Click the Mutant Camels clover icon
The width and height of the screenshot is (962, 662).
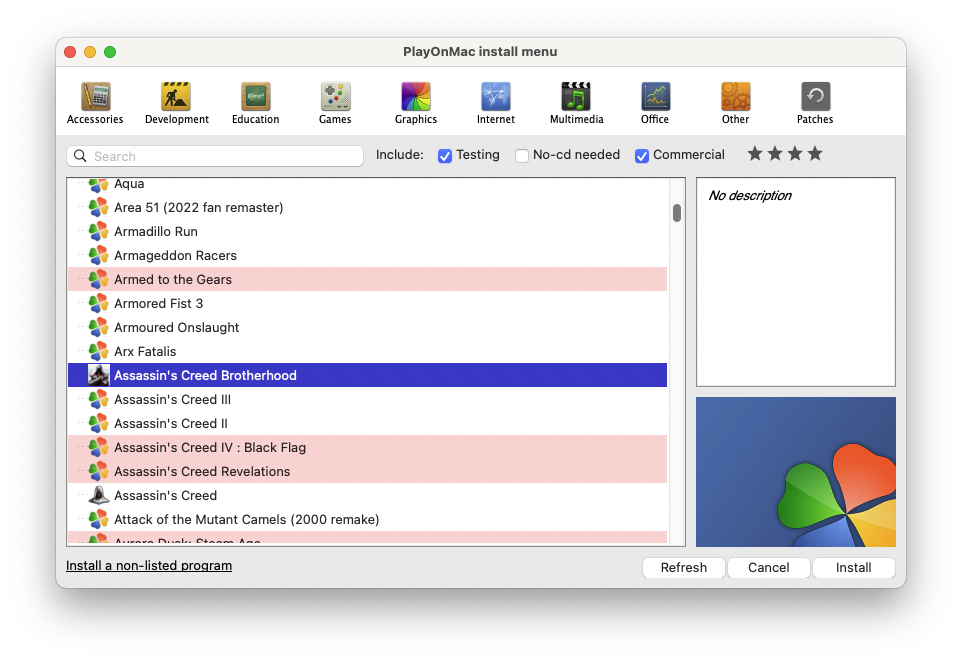[x=99, y=519]
